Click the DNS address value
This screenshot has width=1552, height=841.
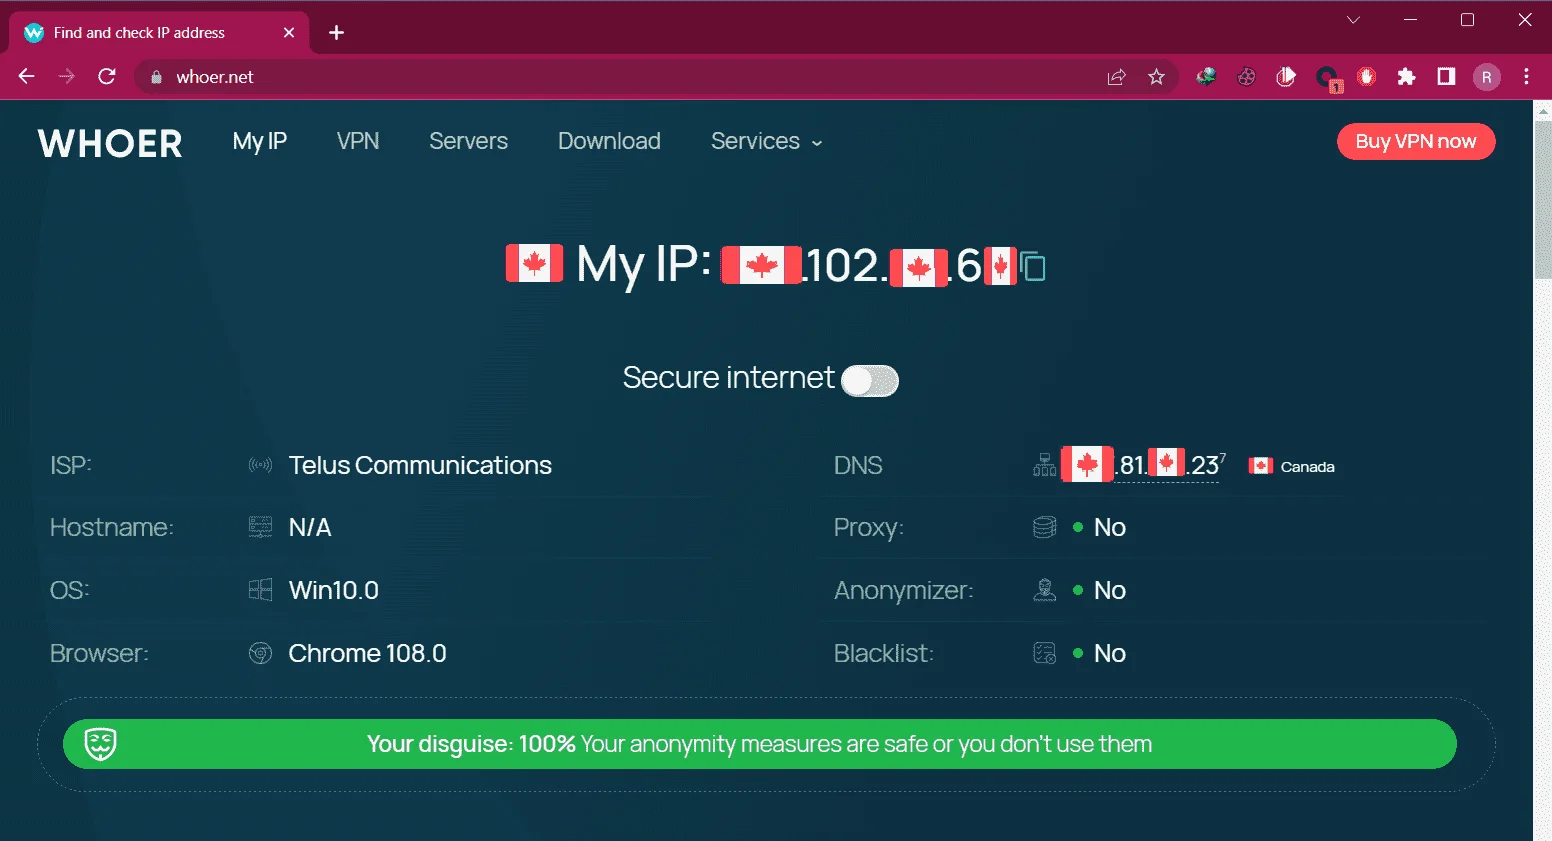pos(1142,465)
